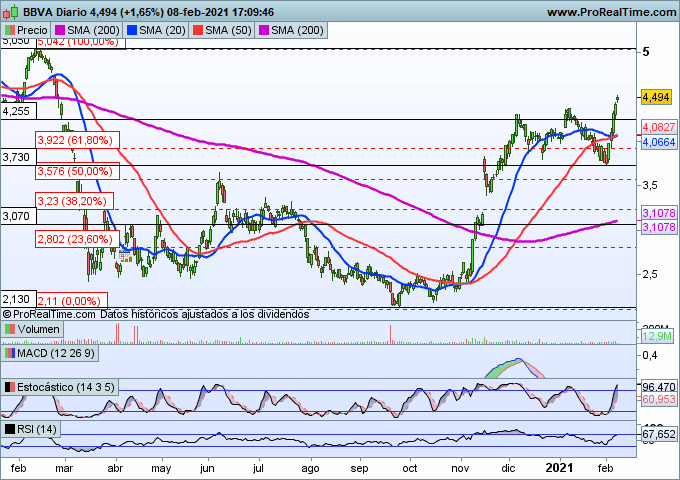Screen dimensions: 680x480
Task: Click the Fibonacci label 2,11 (0,00%)
Action: click(x=71, y=301)
